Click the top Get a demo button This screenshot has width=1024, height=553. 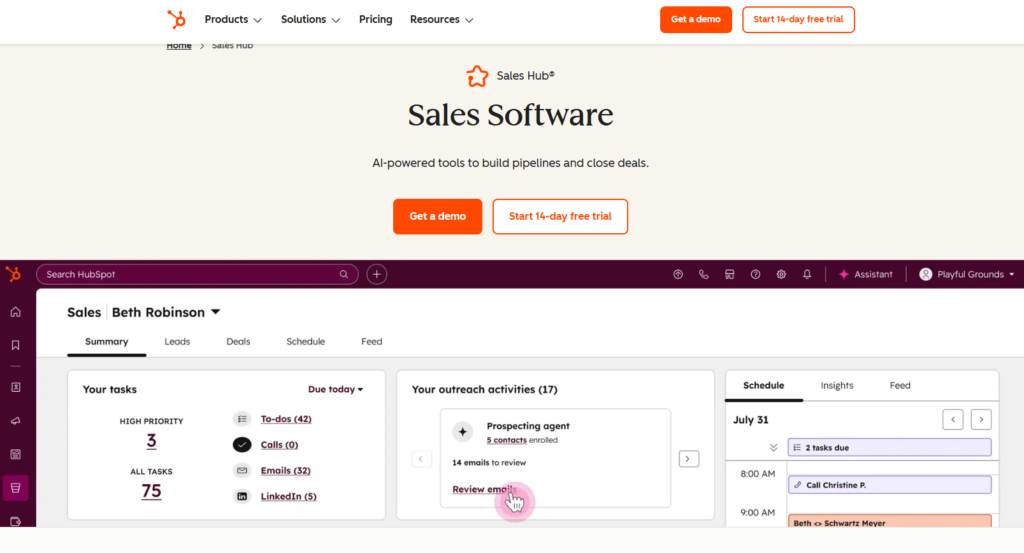696,20
